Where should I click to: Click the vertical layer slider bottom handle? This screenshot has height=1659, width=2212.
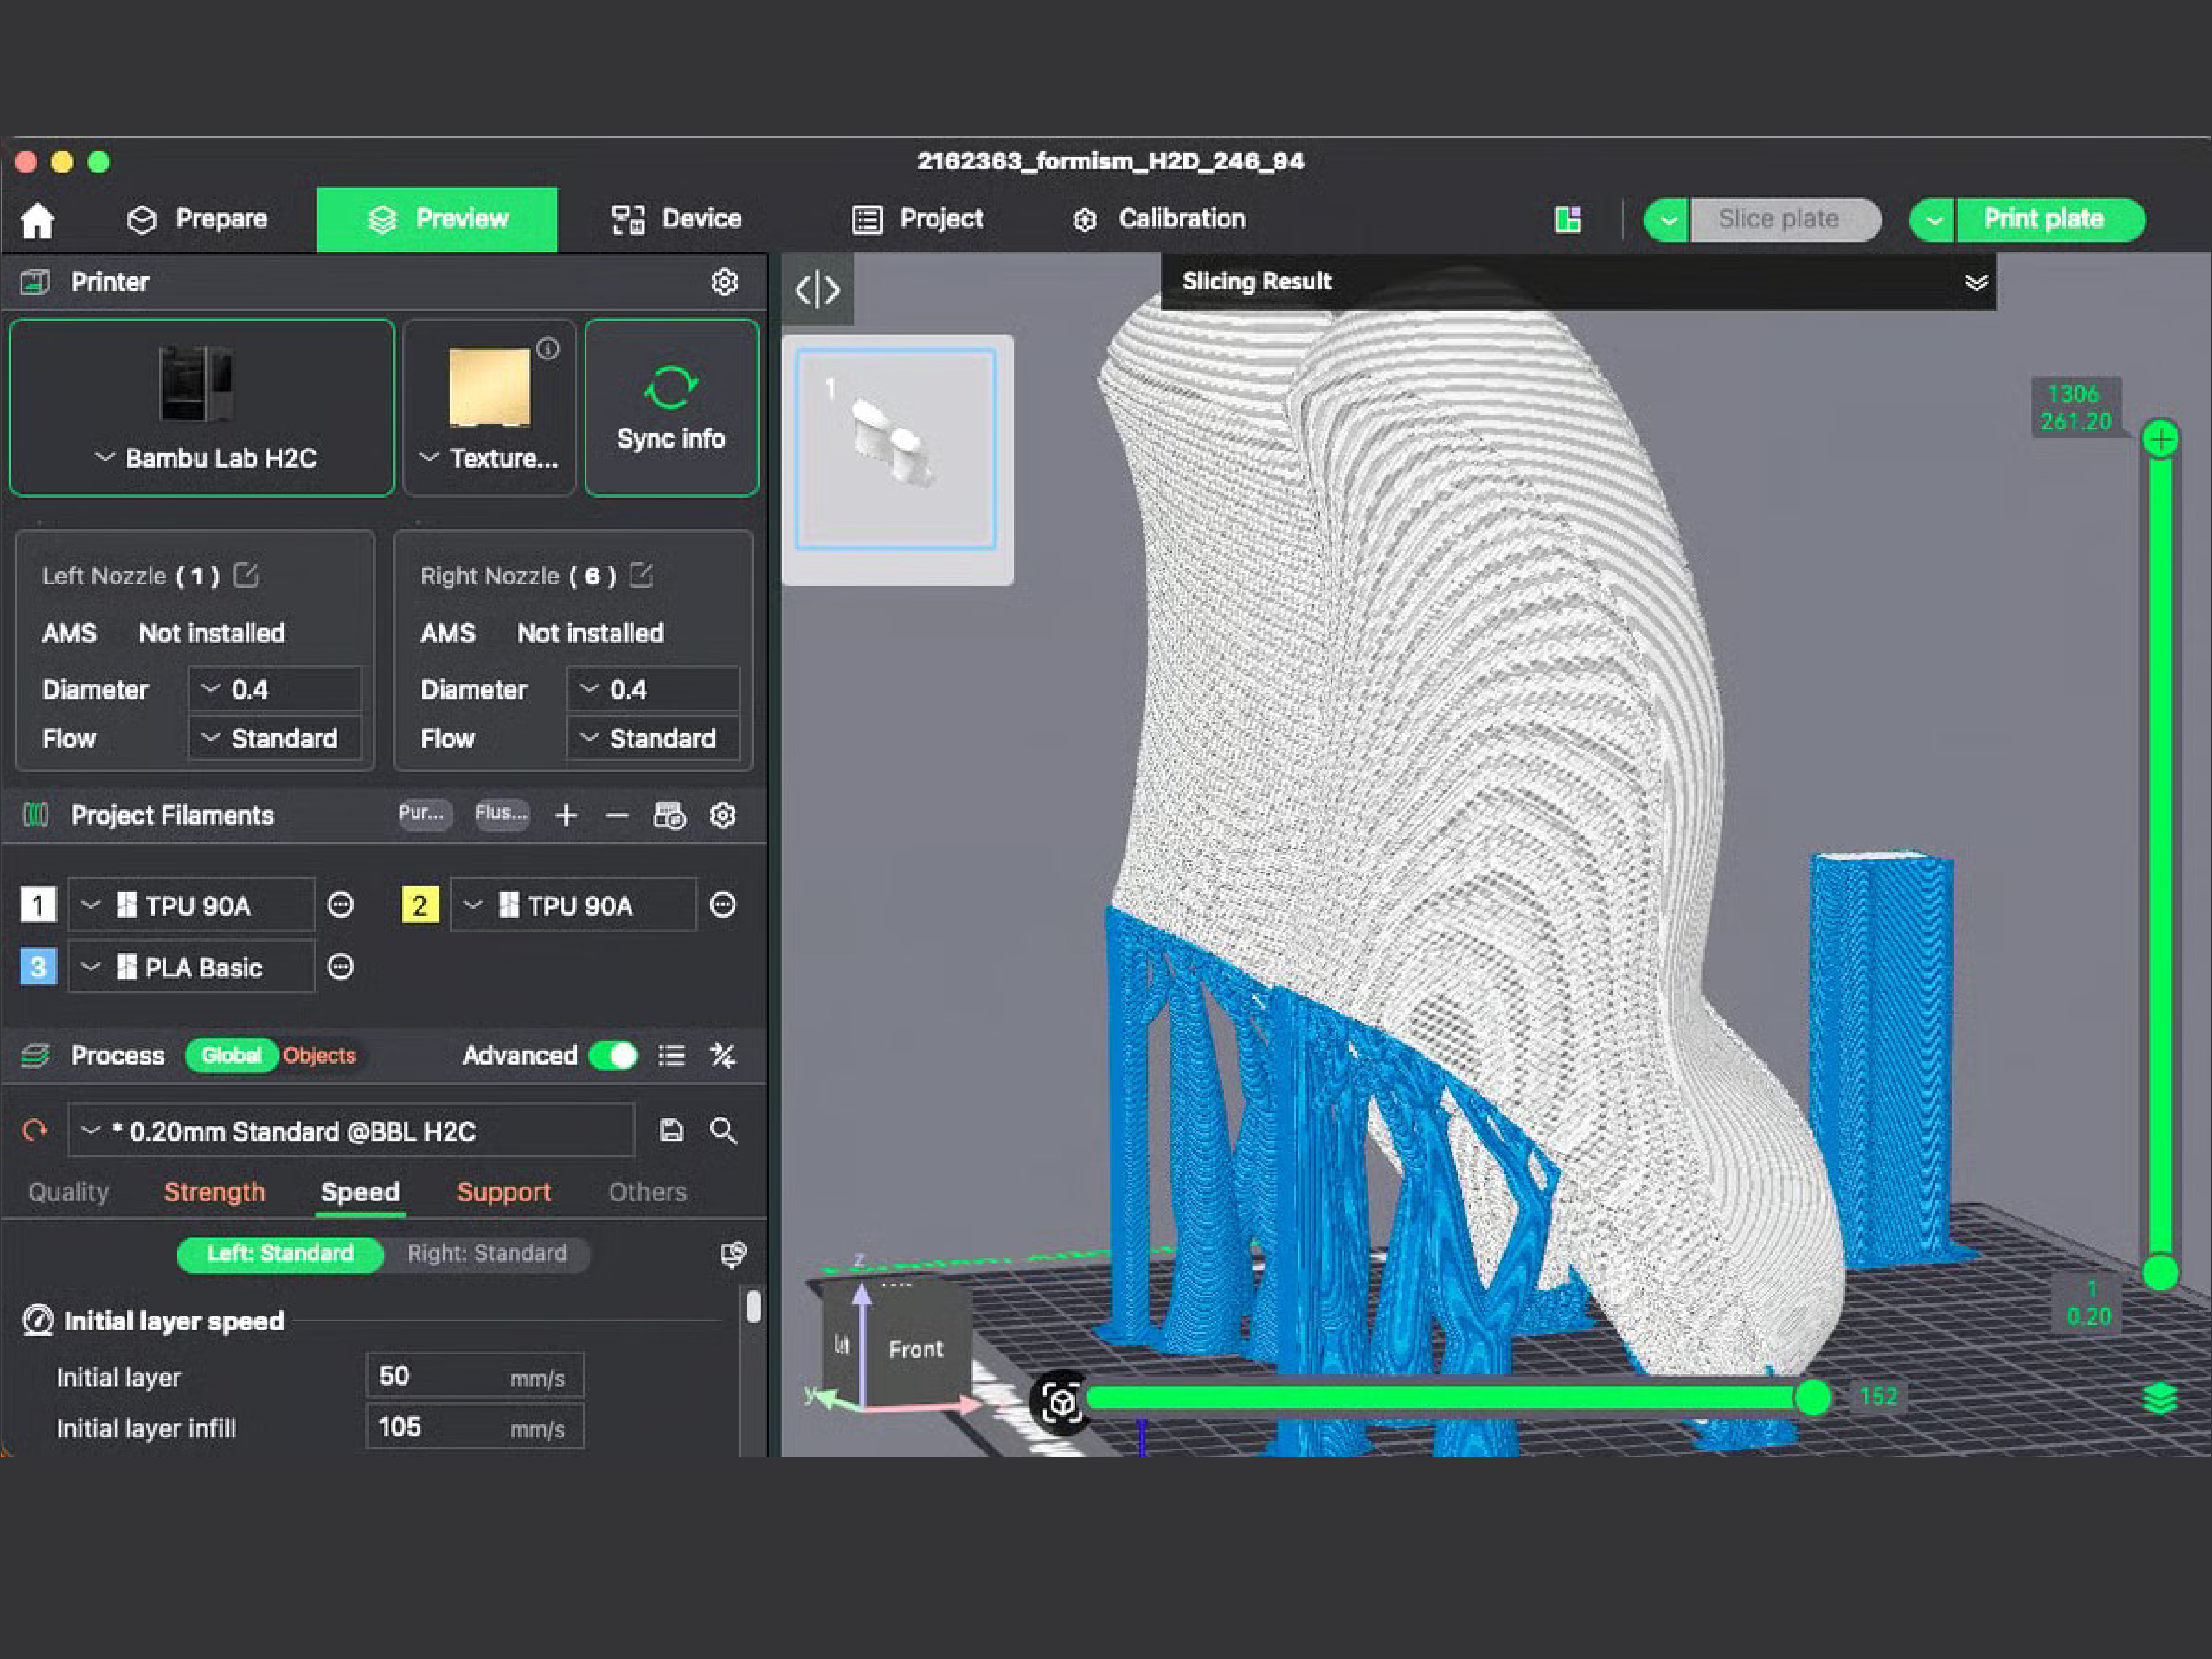coord(2161,1273)
